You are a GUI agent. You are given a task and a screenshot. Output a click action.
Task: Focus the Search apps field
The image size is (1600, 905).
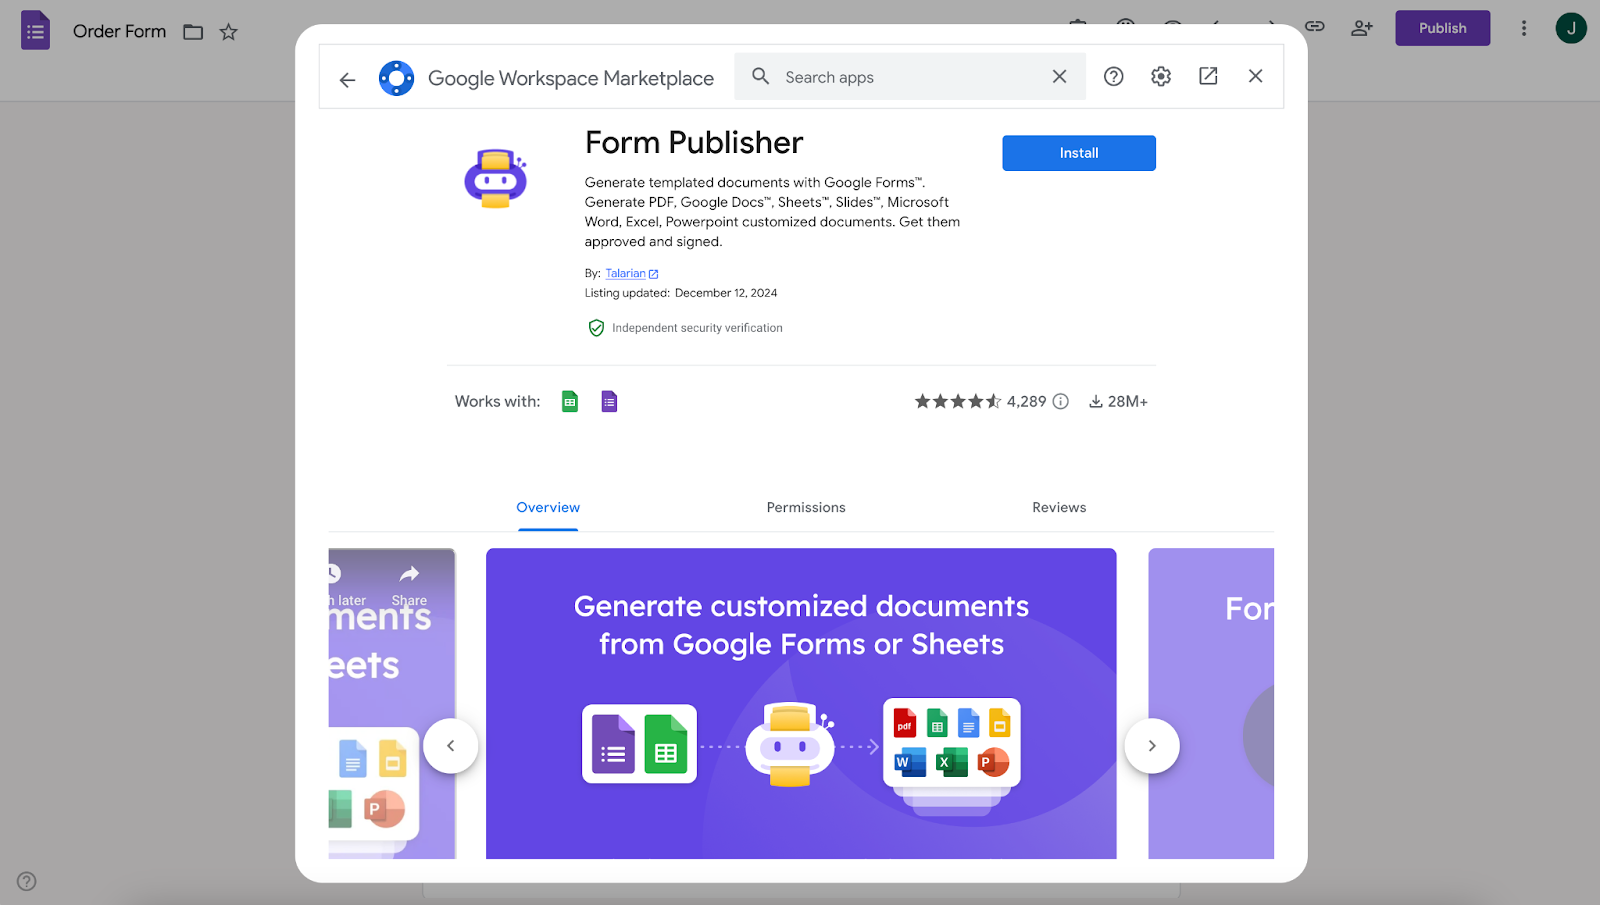tap(908, 77)
